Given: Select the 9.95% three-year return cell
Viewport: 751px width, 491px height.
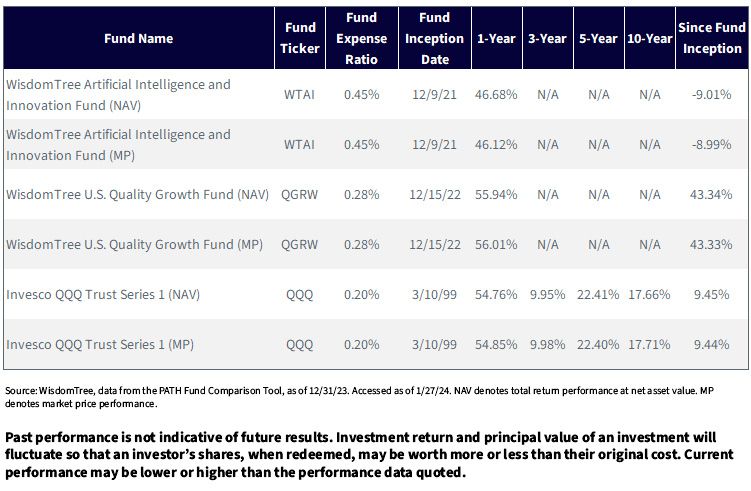Looking at the screenshot, I should [547, 294].
